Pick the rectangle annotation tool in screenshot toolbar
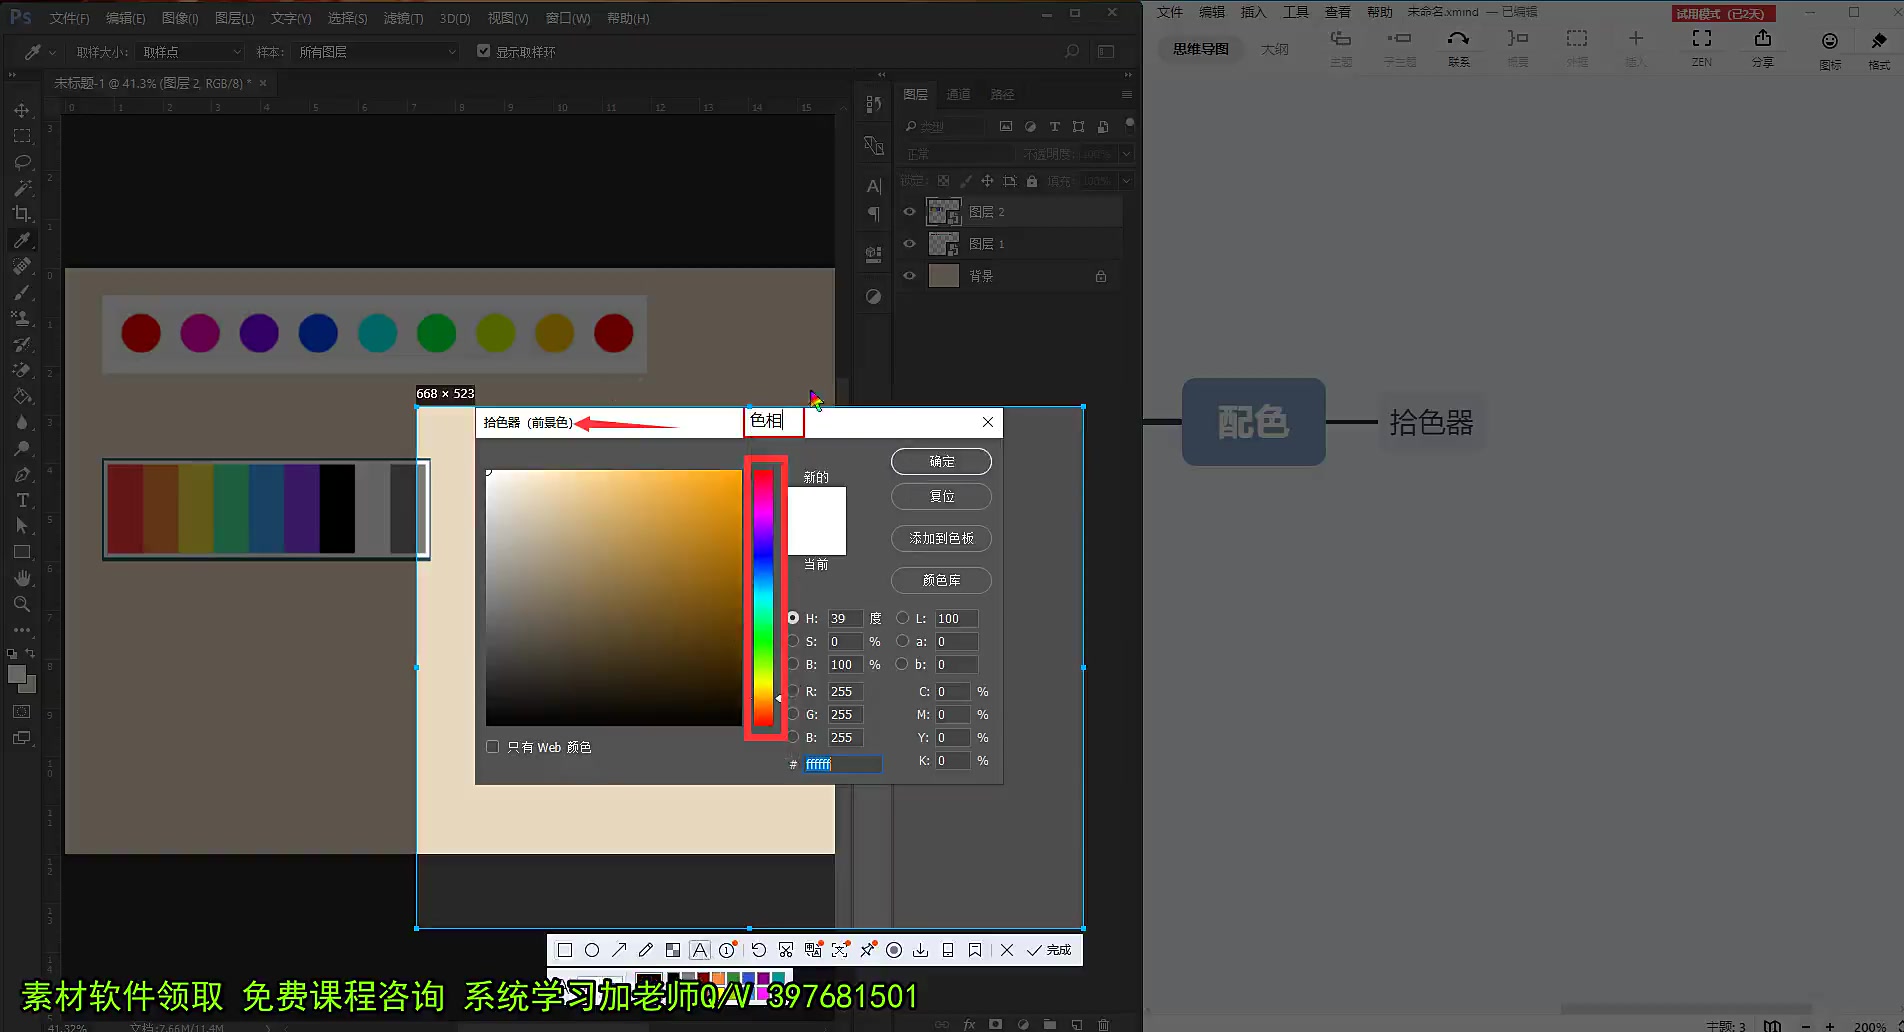The image size is (1904, 1032). (565, 950)
